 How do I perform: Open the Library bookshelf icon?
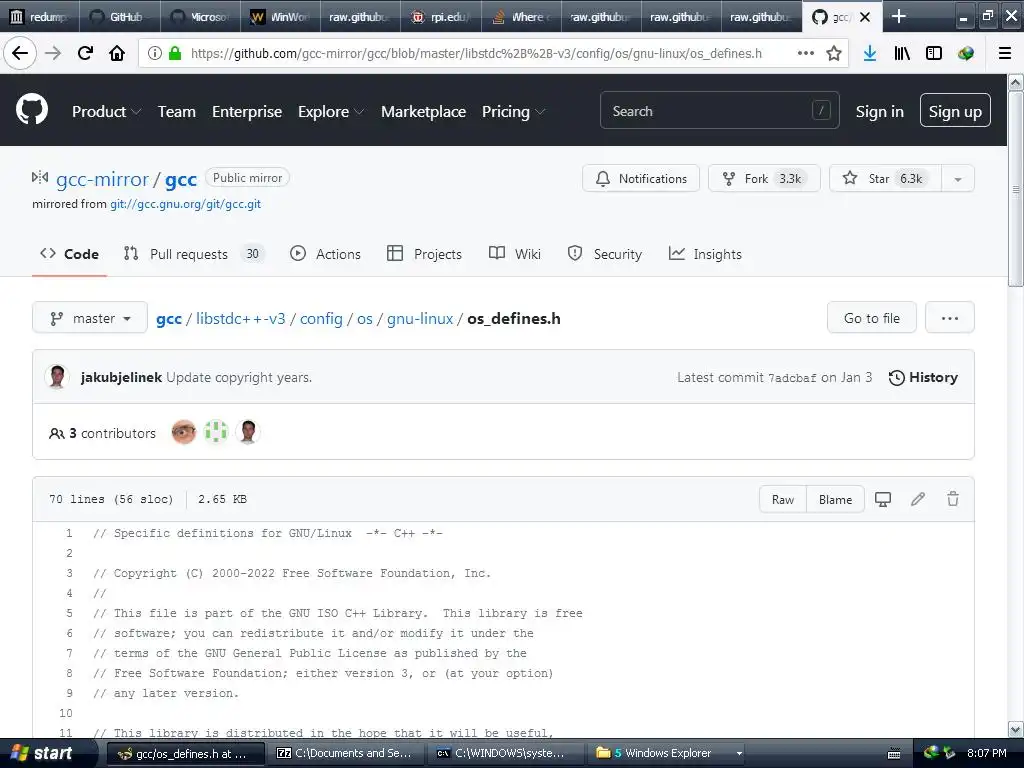902,53
